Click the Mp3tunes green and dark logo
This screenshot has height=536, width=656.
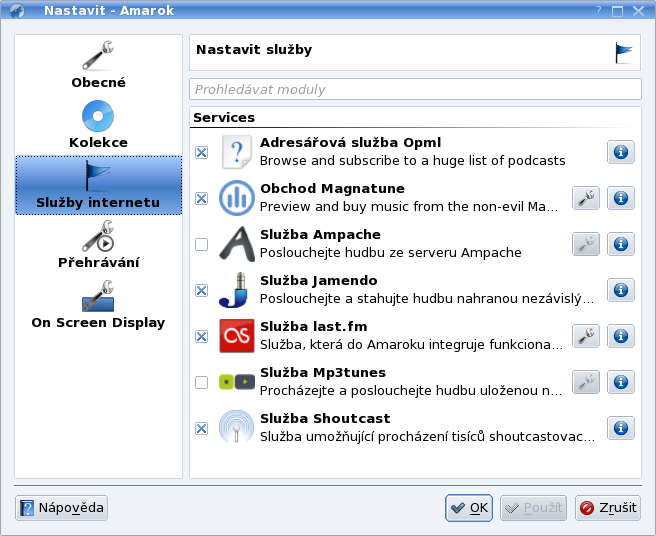[x=237, y=382]
